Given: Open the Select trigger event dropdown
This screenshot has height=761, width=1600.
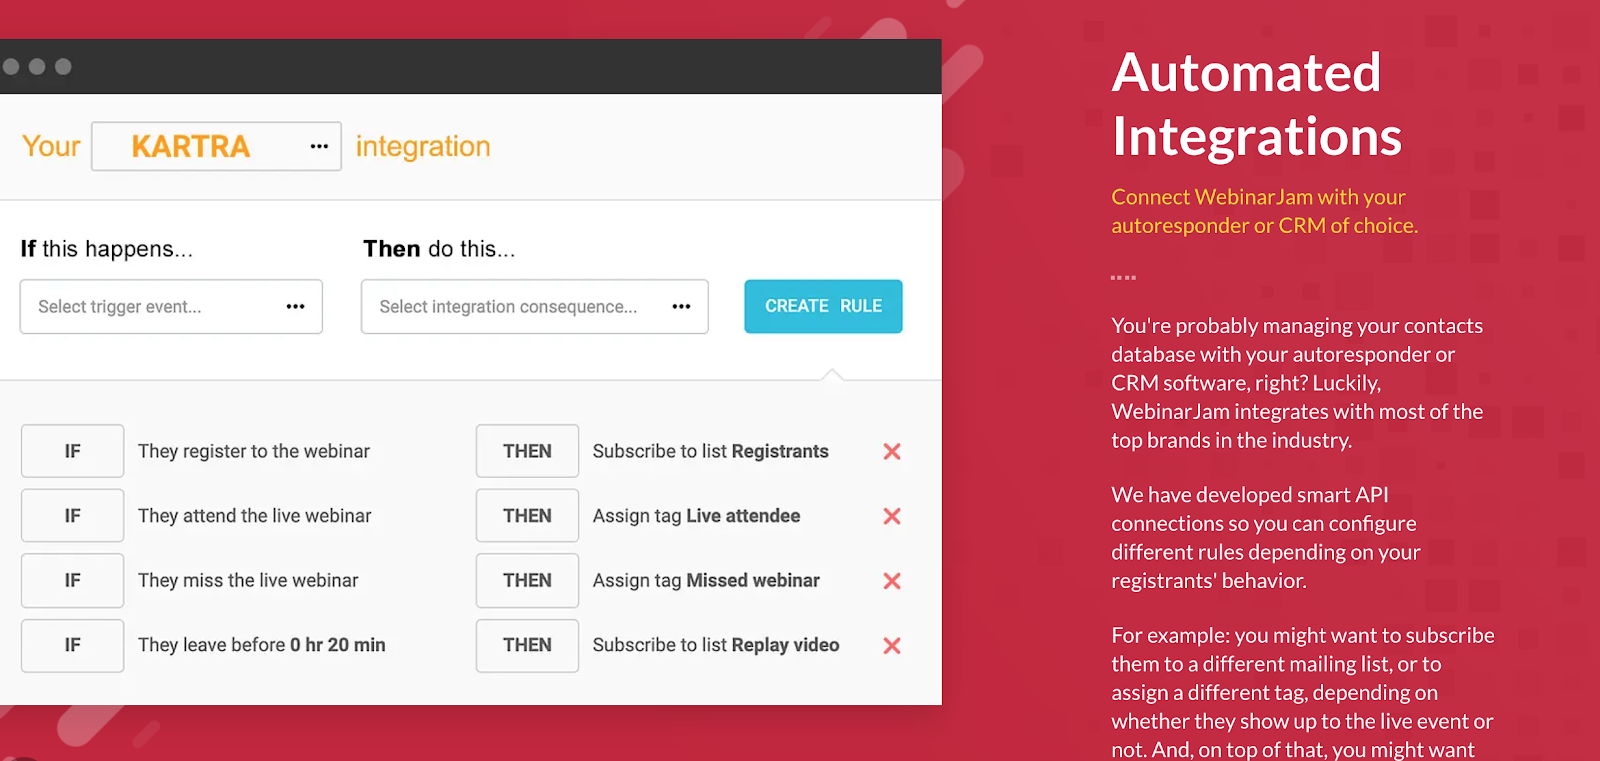Looking at the screenshot, I should point(171,307).
